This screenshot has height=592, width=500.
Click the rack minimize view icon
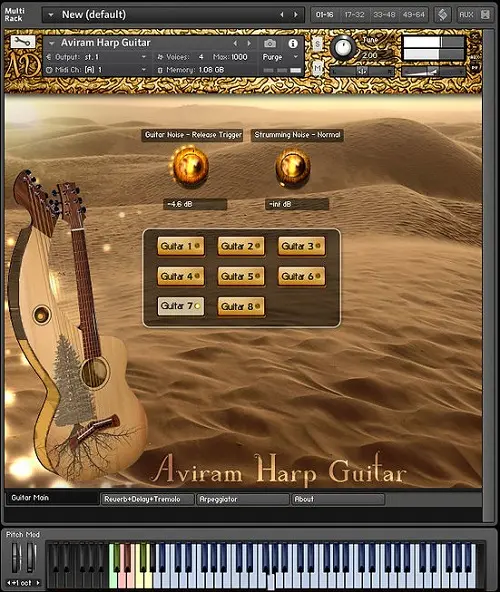coord(485,15)
